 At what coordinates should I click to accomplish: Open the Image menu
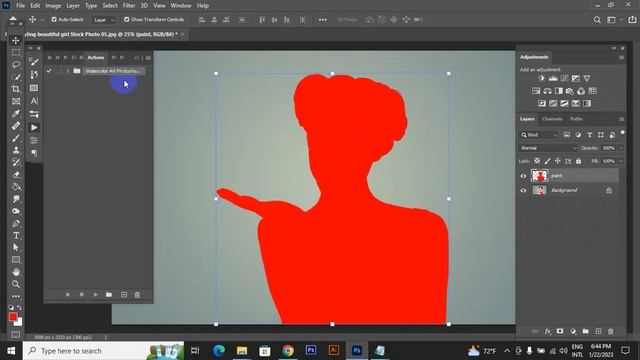[53, 6]
